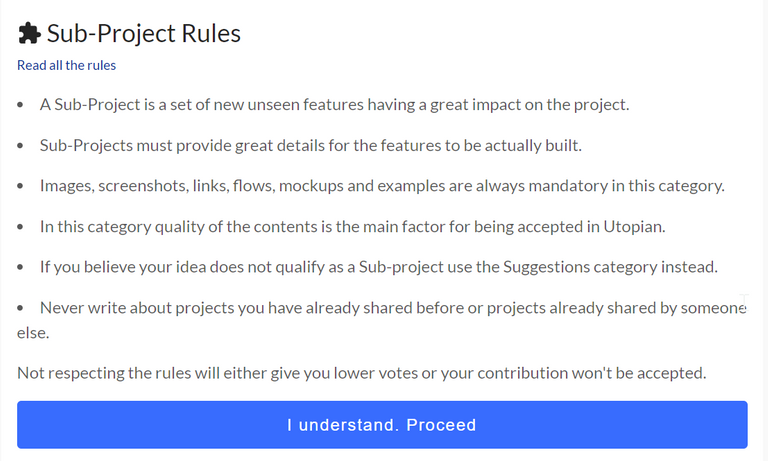Click the bullet dot before A Sub-Project is
The height and width of the screenshot is (461, 768).
pos(20,105)
